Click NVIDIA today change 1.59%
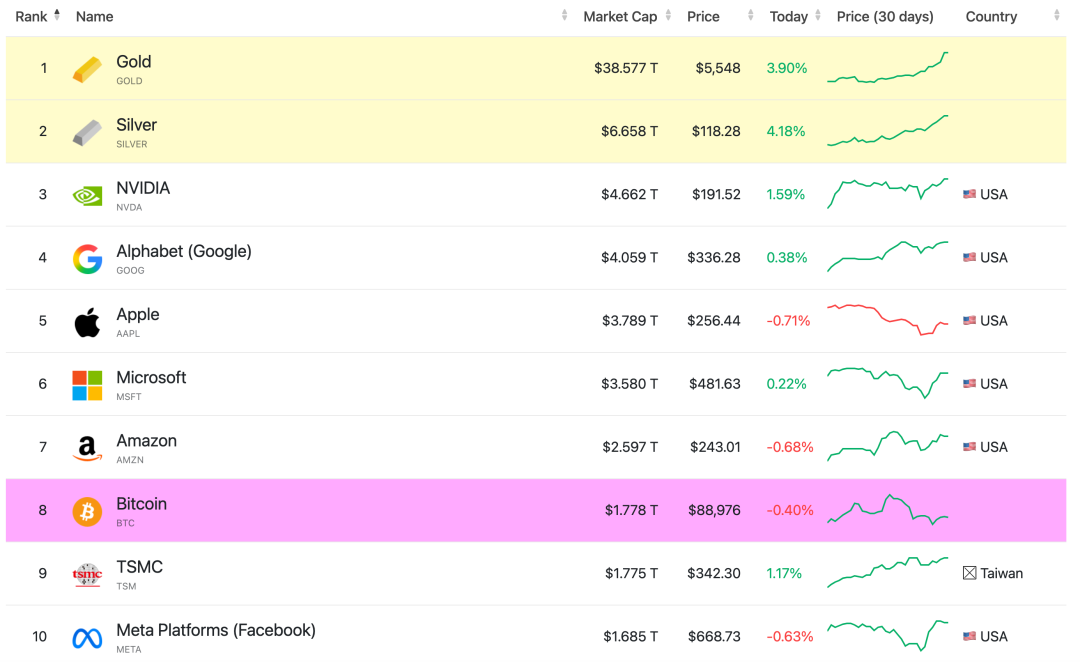The height and width of the screenshot is (662, 1080). tap(786, 194)
